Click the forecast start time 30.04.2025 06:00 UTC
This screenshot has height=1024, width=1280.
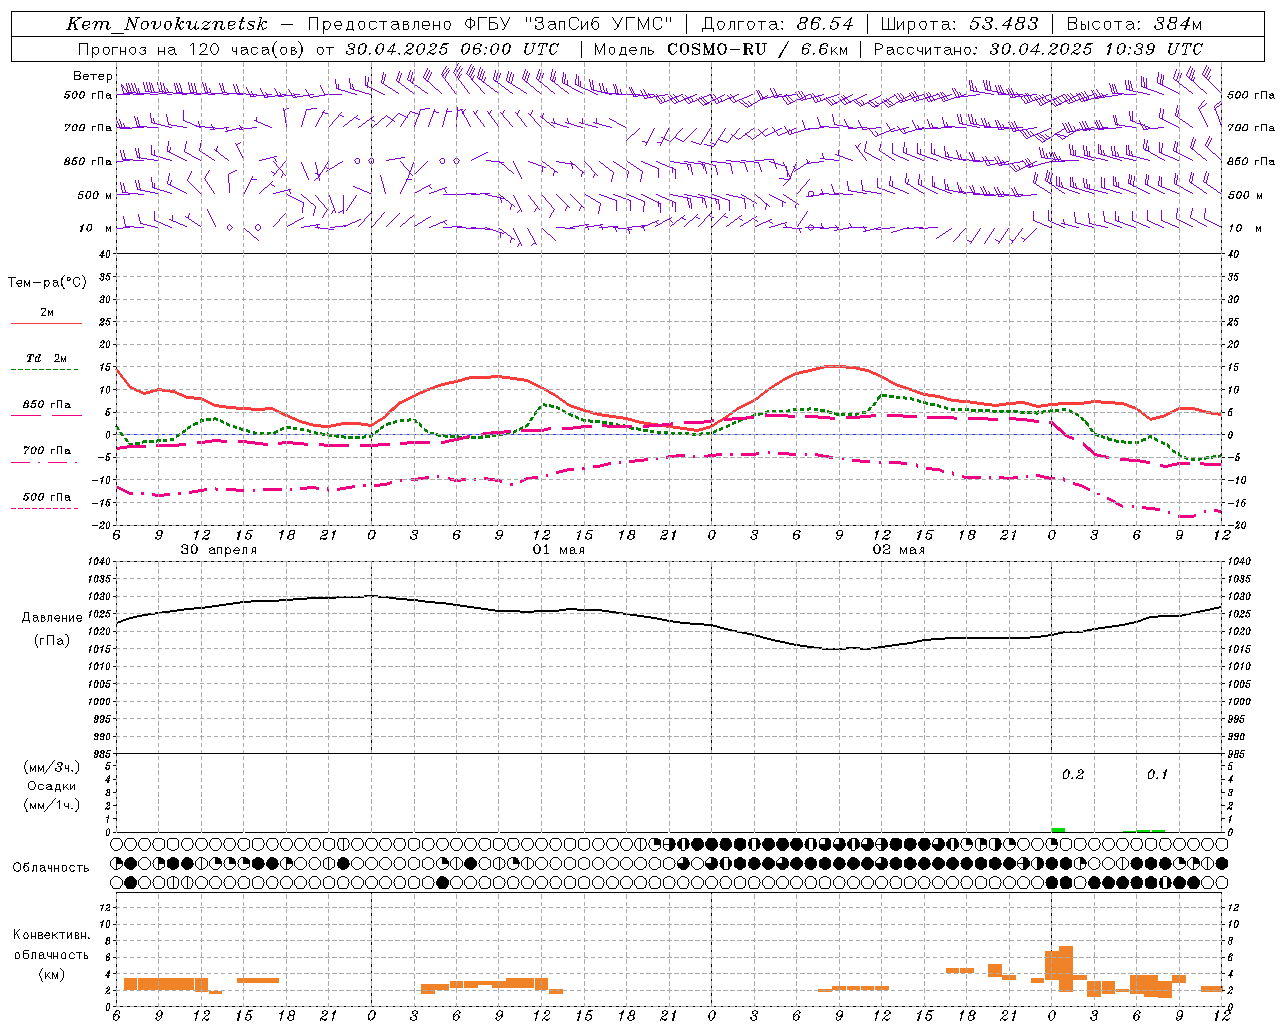tap(452, 49)
